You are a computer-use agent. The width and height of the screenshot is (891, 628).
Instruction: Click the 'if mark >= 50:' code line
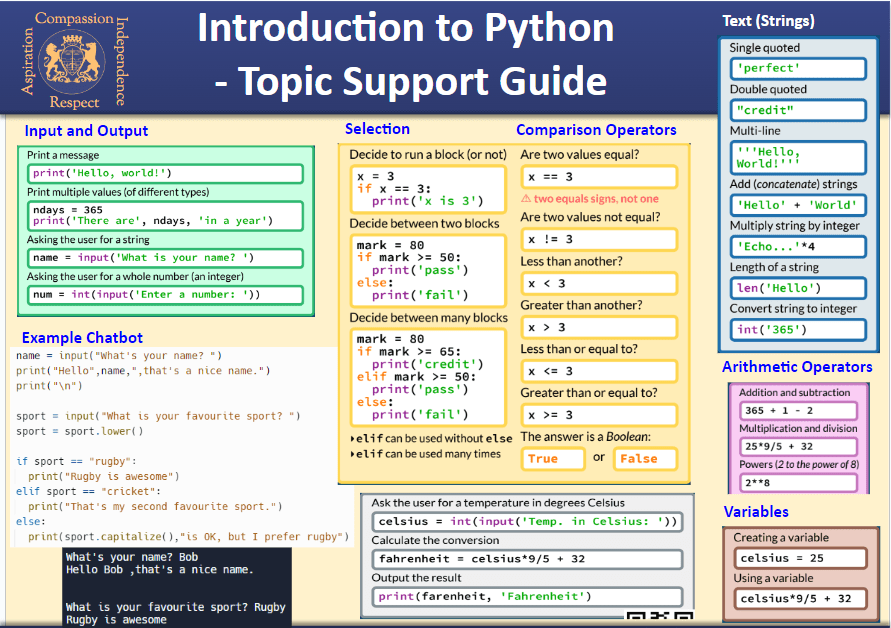point(409,257)
